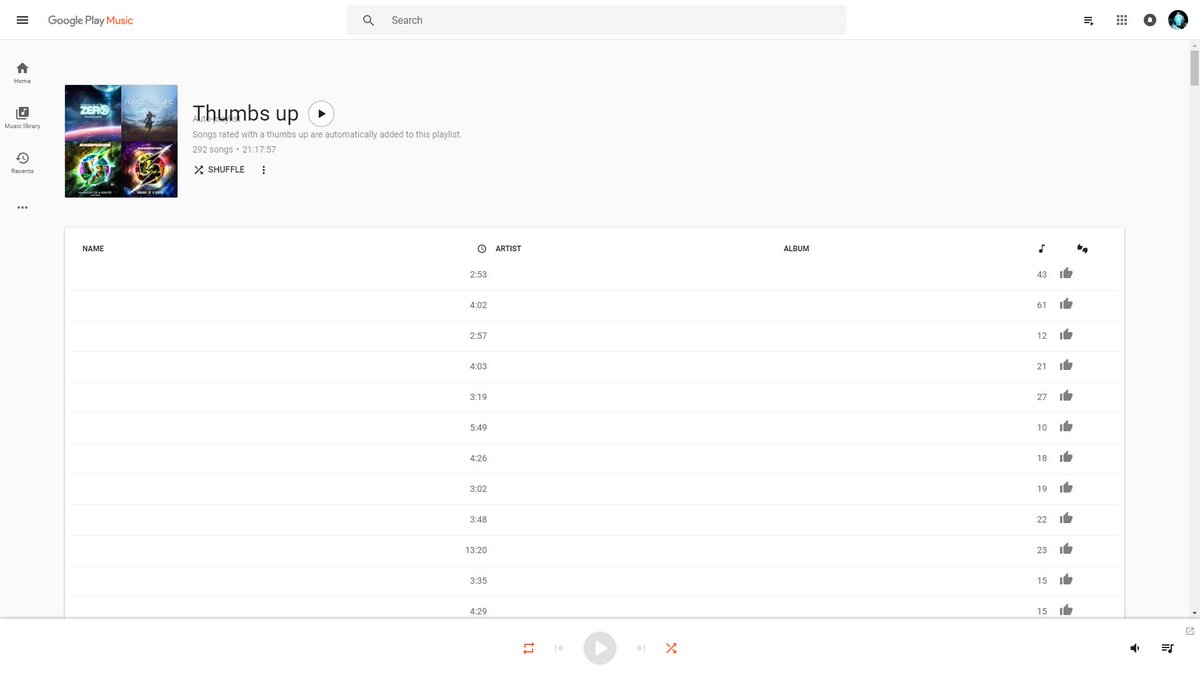Toggle thumbs up on 4:26 song
This screenshot has height=675, width=1200.
[x=1066, y=458]
